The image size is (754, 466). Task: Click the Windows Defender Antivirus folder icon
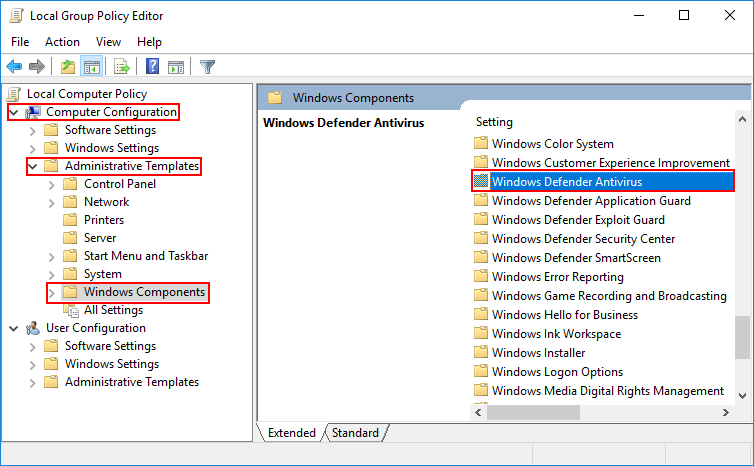481,181
